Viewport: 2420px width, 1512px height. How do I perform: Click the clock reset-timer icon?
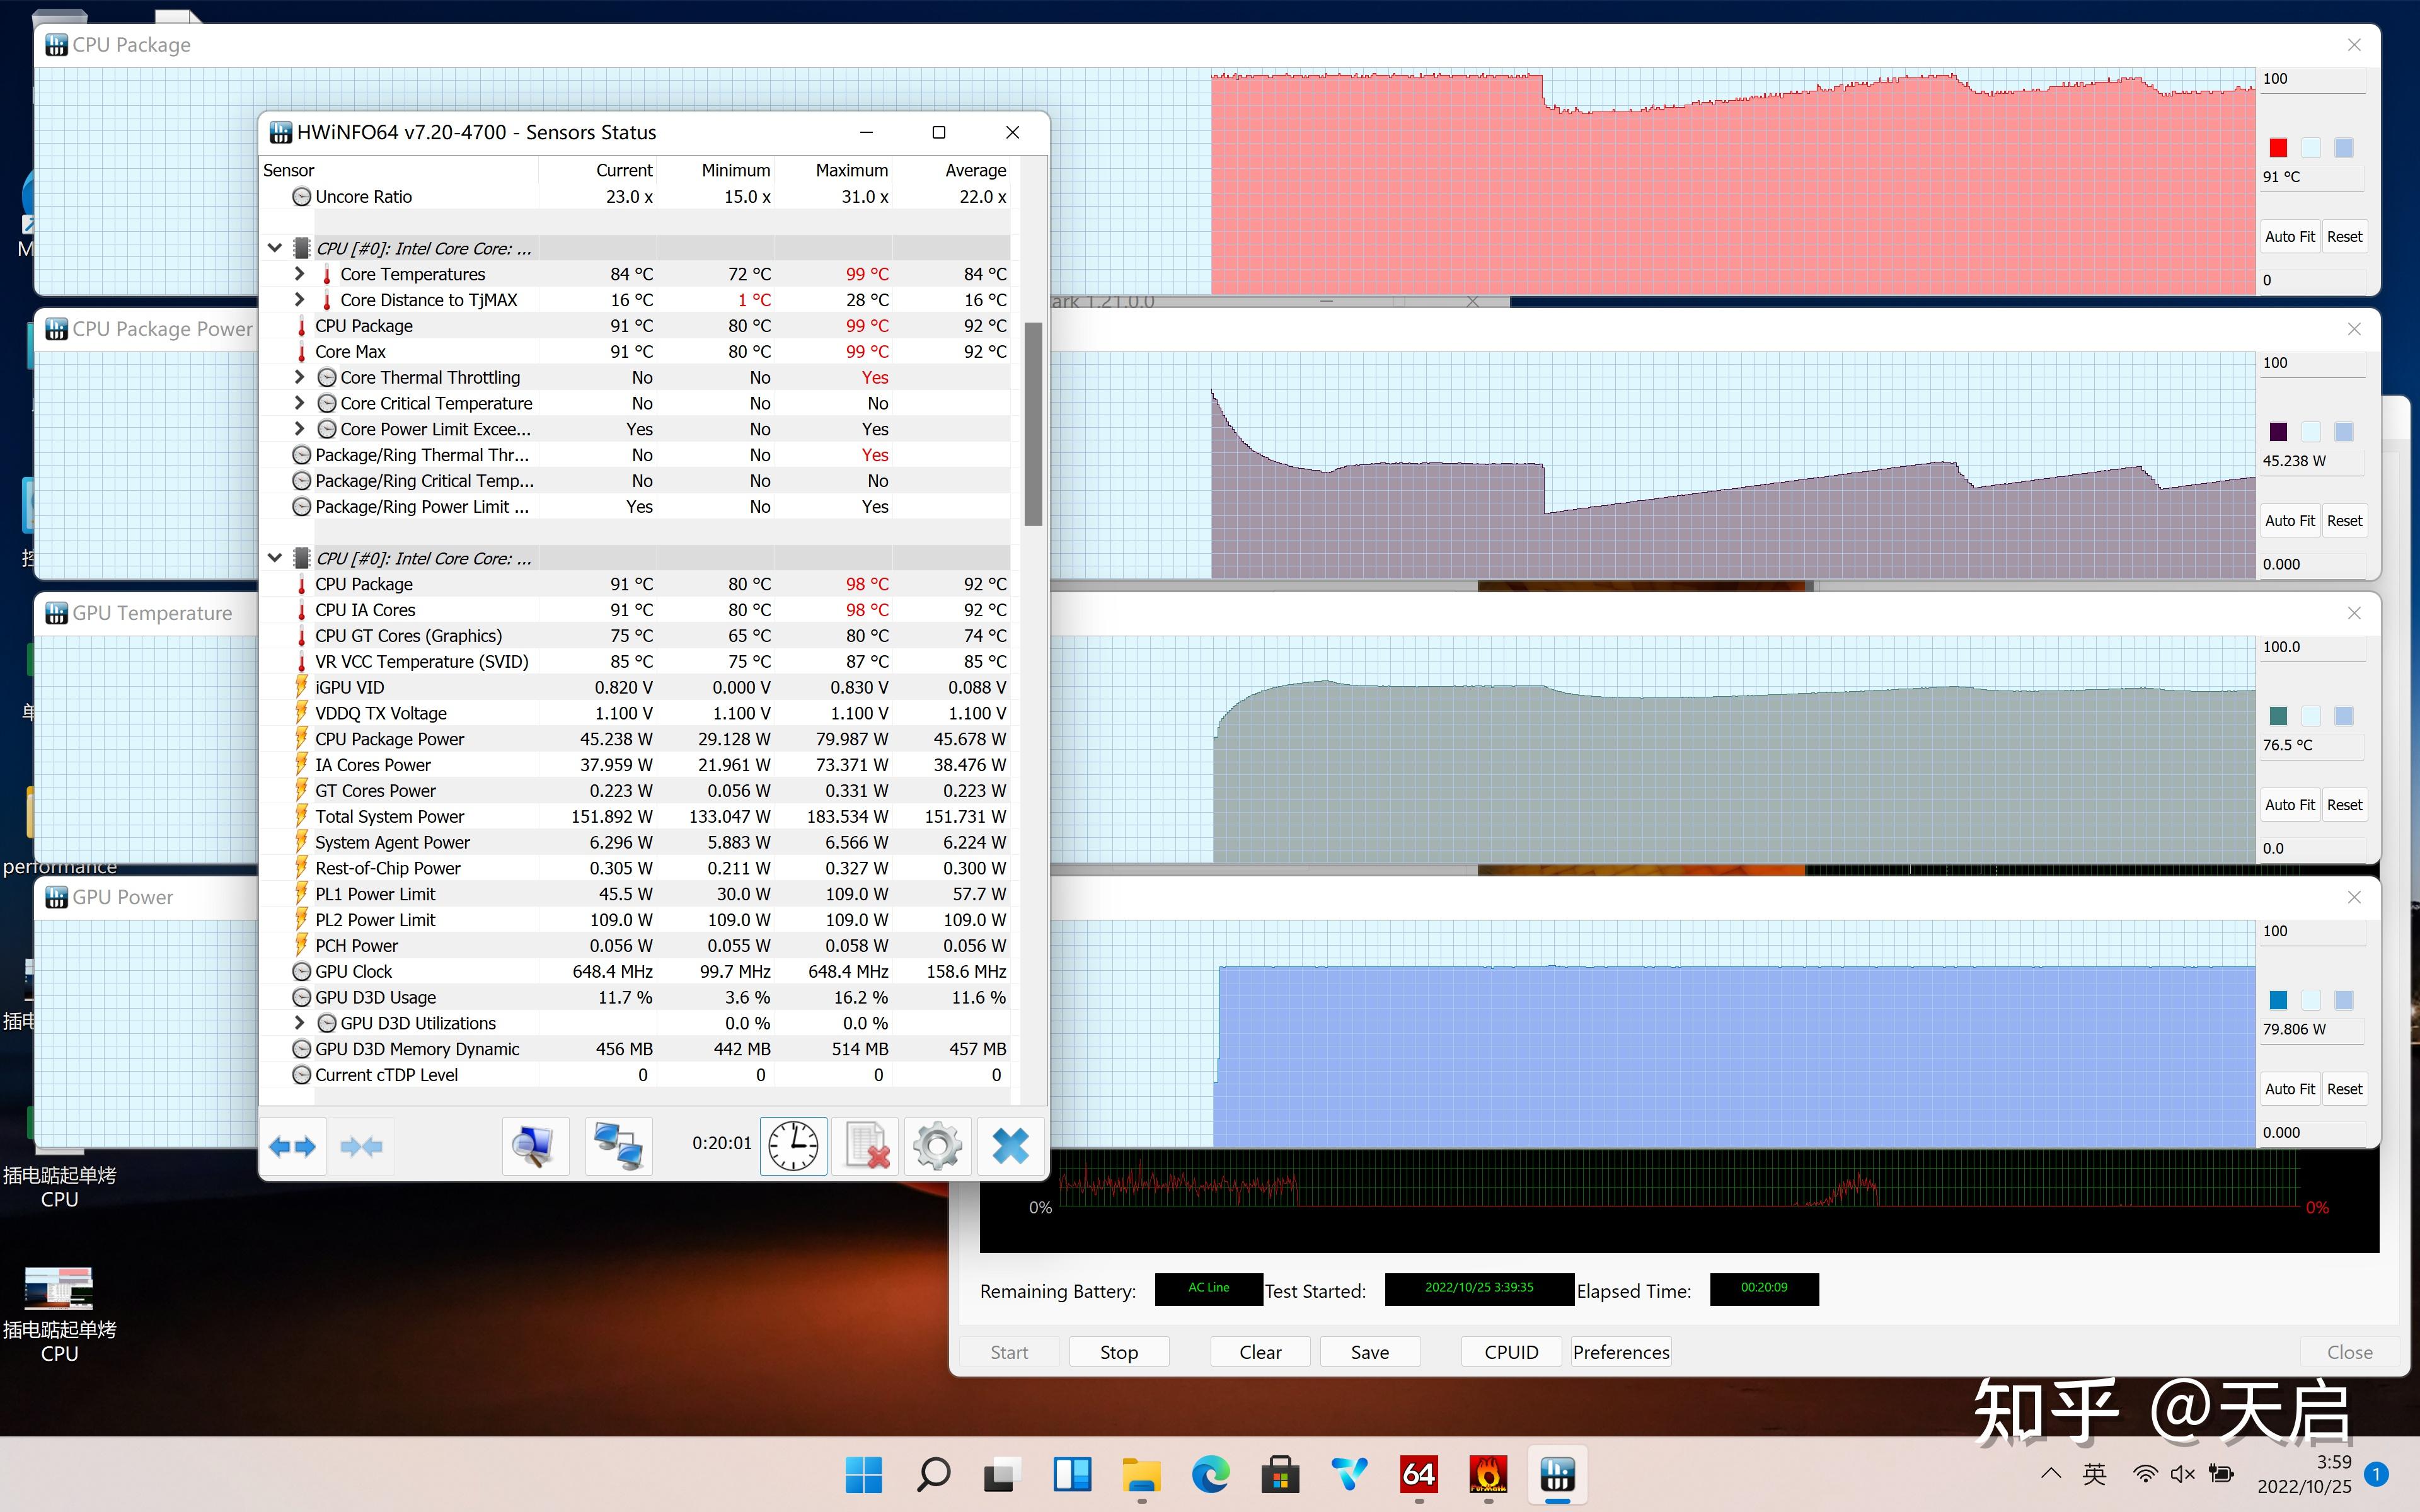793,1146
